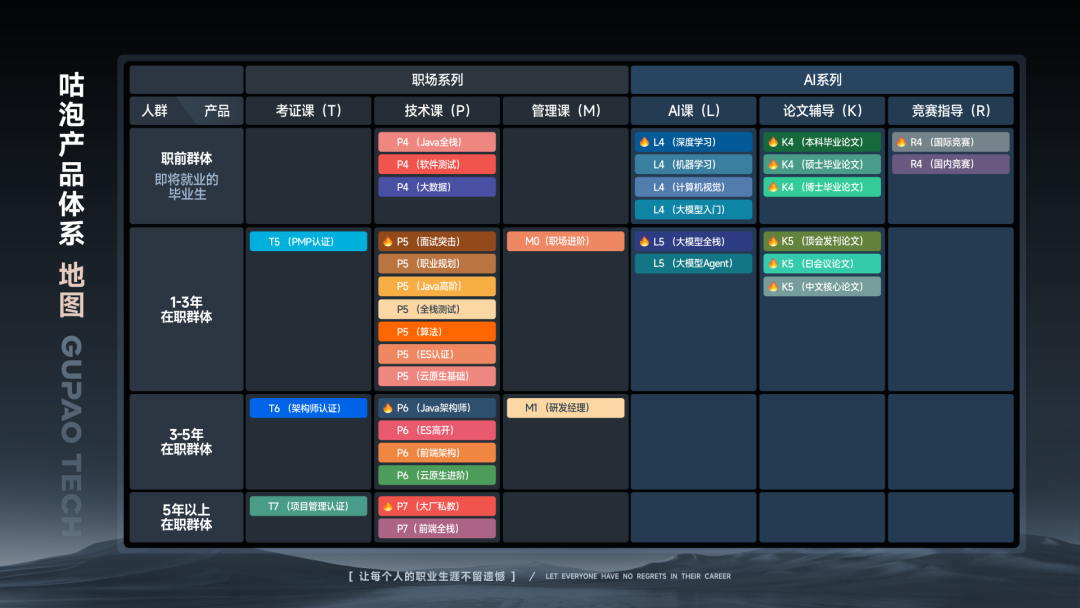Select the AI课 (L) column header
Image resolution: width=1080 pixels, height=608 pixels.
(694, 111)
